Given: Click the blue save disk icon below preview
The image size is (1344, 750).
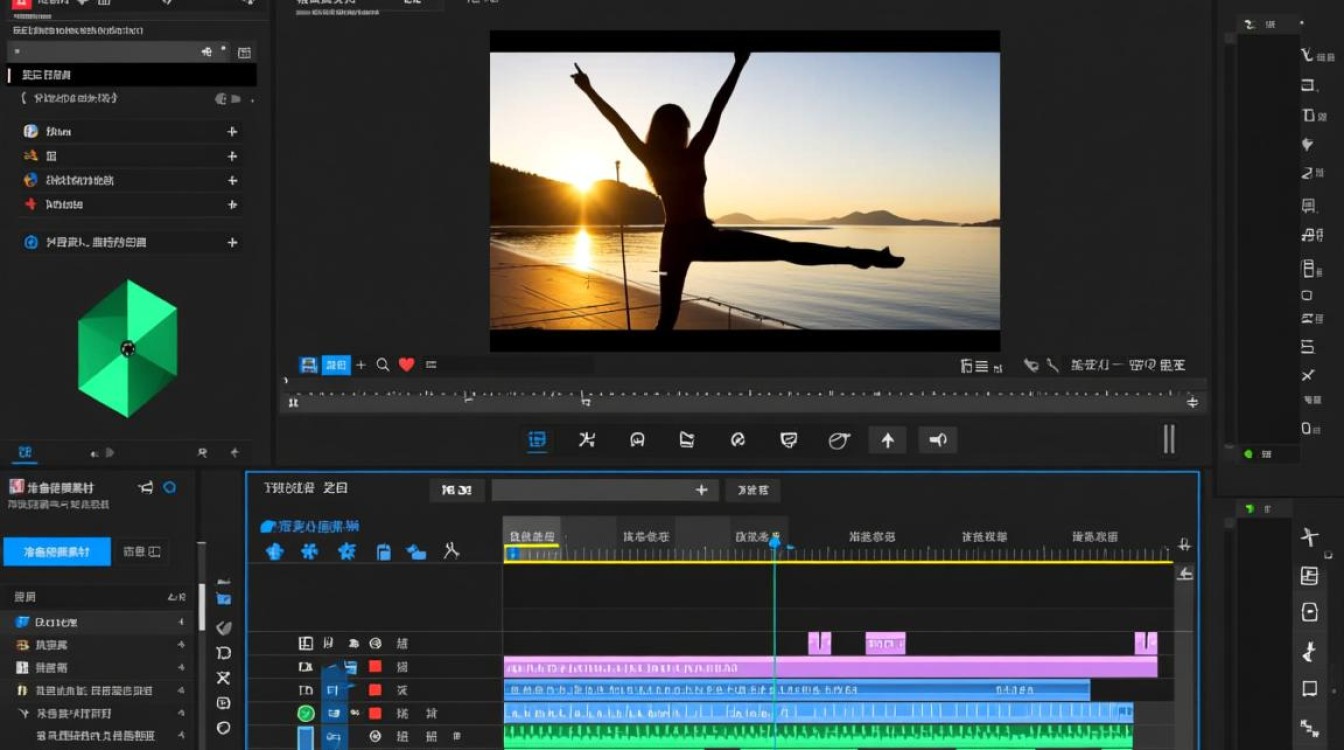Looking at the screenshot, I should 309,365.
